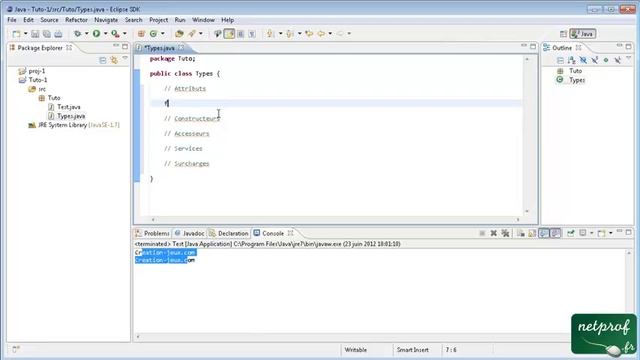Image resolution: width=640 pixels, height=360 pixels.
Task: Toggle Hide Non-Public Members in Outline
Action: [x=606, y=60]
